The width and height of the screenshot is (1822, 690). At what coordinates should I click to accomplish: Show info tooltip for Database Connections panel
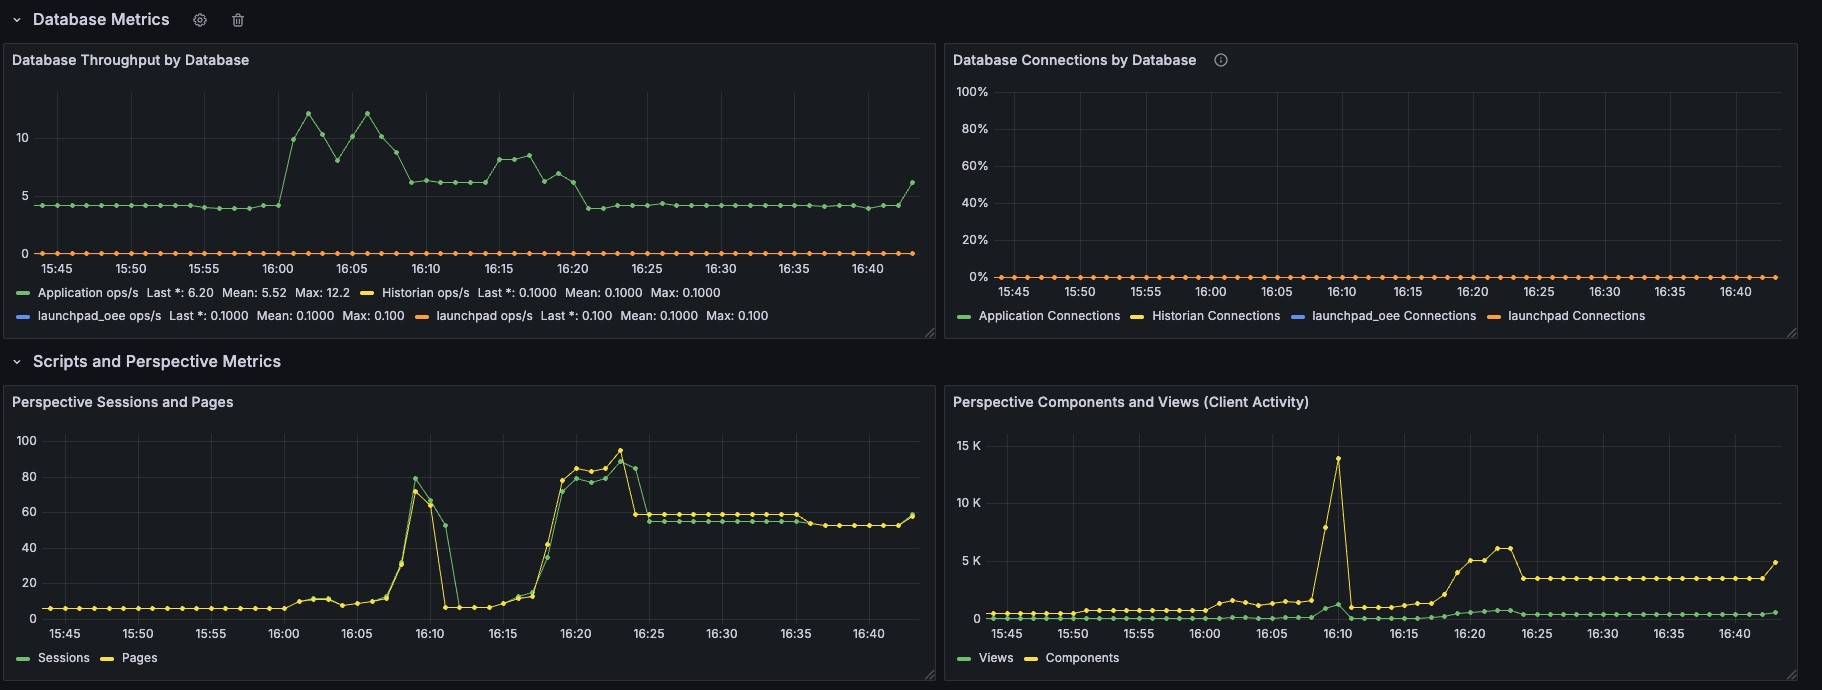tap(1221, 60)
